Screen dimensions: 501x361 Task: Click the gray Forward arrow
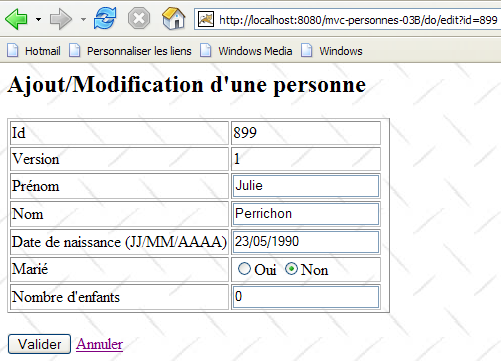[x=60, y=19]
